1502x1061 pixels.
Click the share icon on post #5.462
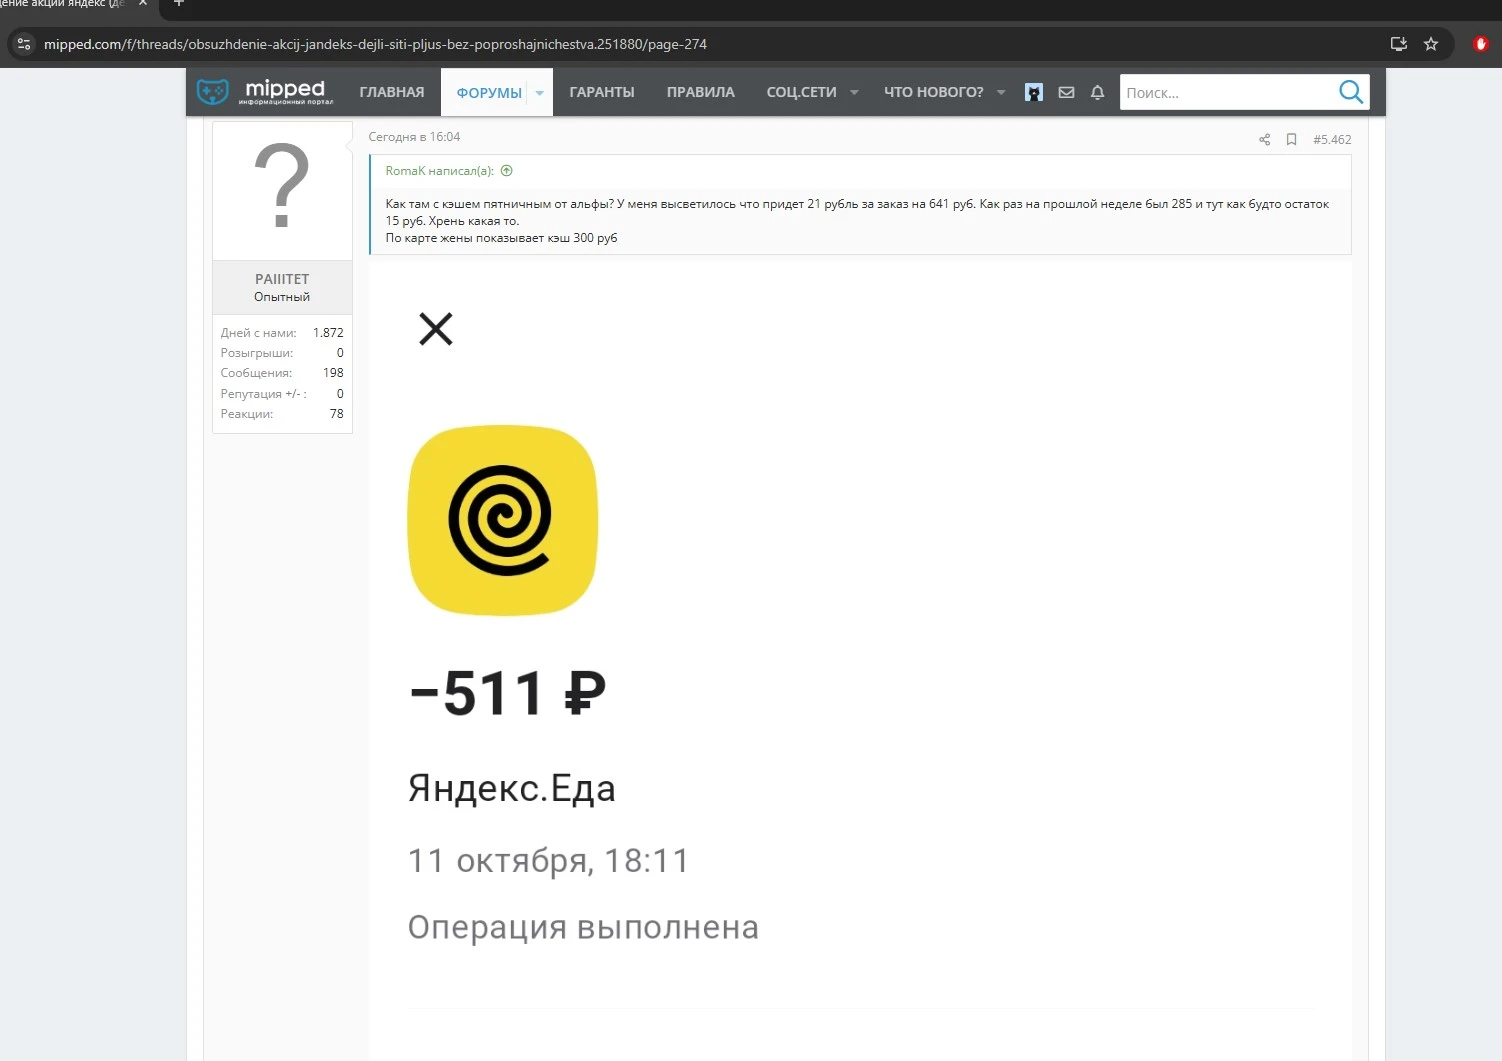click(1264, 140)
